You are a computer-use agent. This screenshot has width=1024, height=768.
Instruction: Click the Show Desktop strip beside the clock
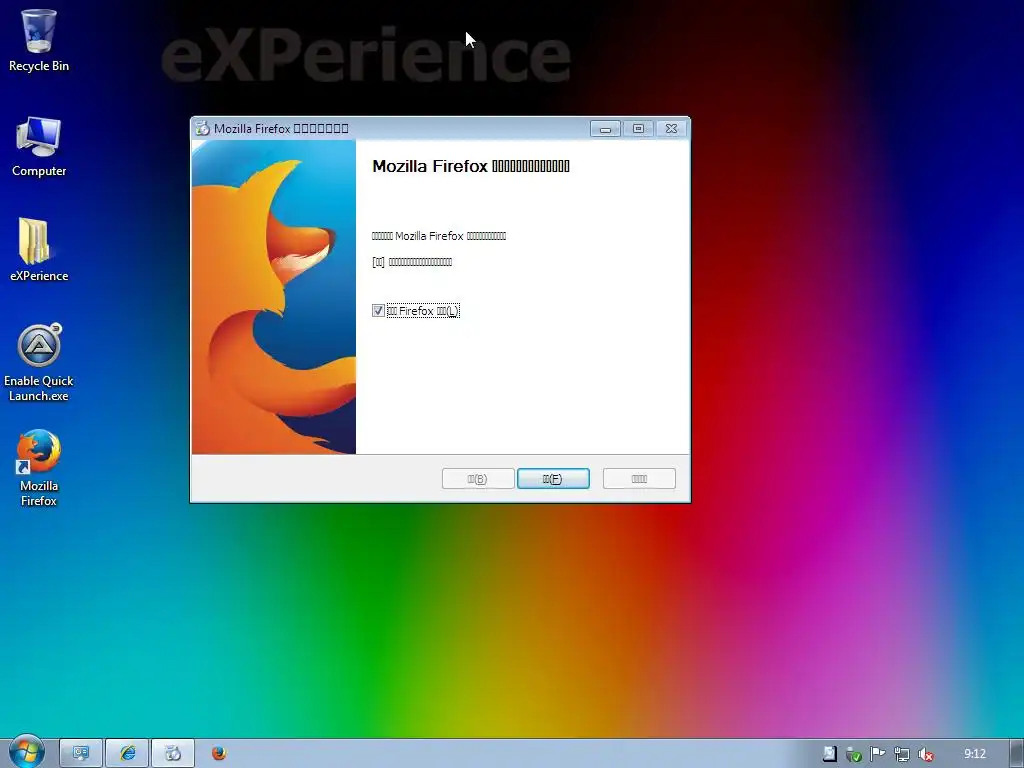(1016, 754)
